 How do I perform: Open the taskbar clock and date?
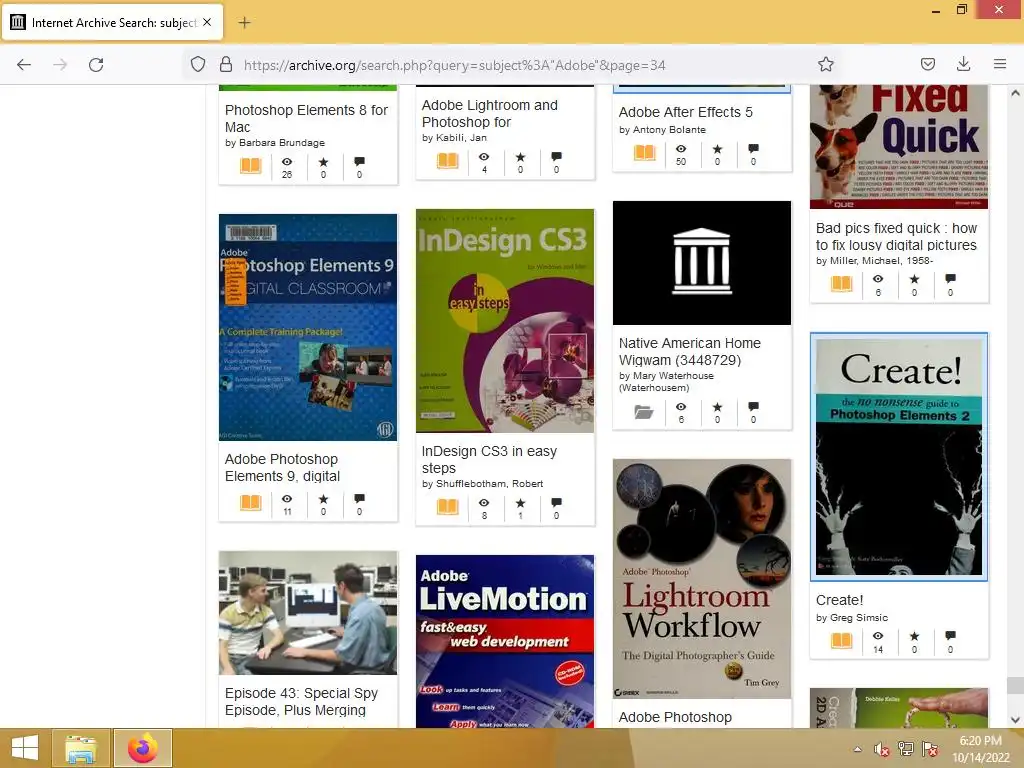tap(980, 749)
